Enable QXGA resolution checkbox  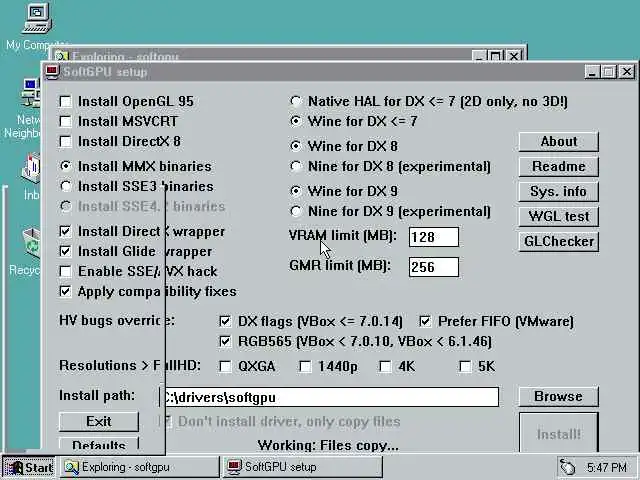coord(225,367)
